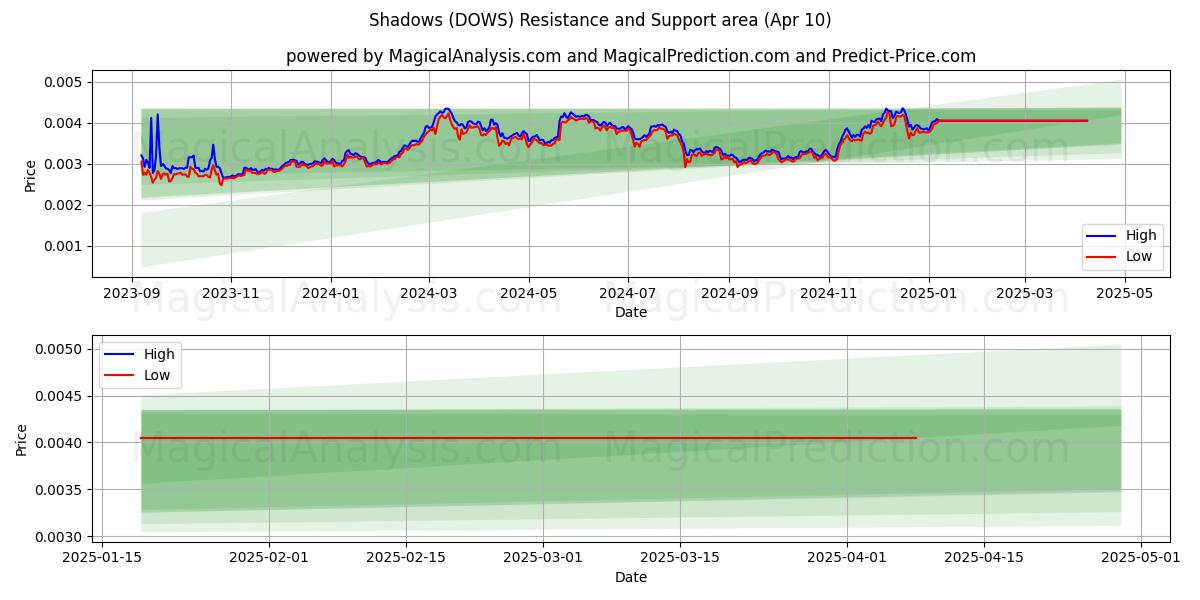
Task: Click the '2025-03' x-axis label in the top chart
Action: point(1024,294)
